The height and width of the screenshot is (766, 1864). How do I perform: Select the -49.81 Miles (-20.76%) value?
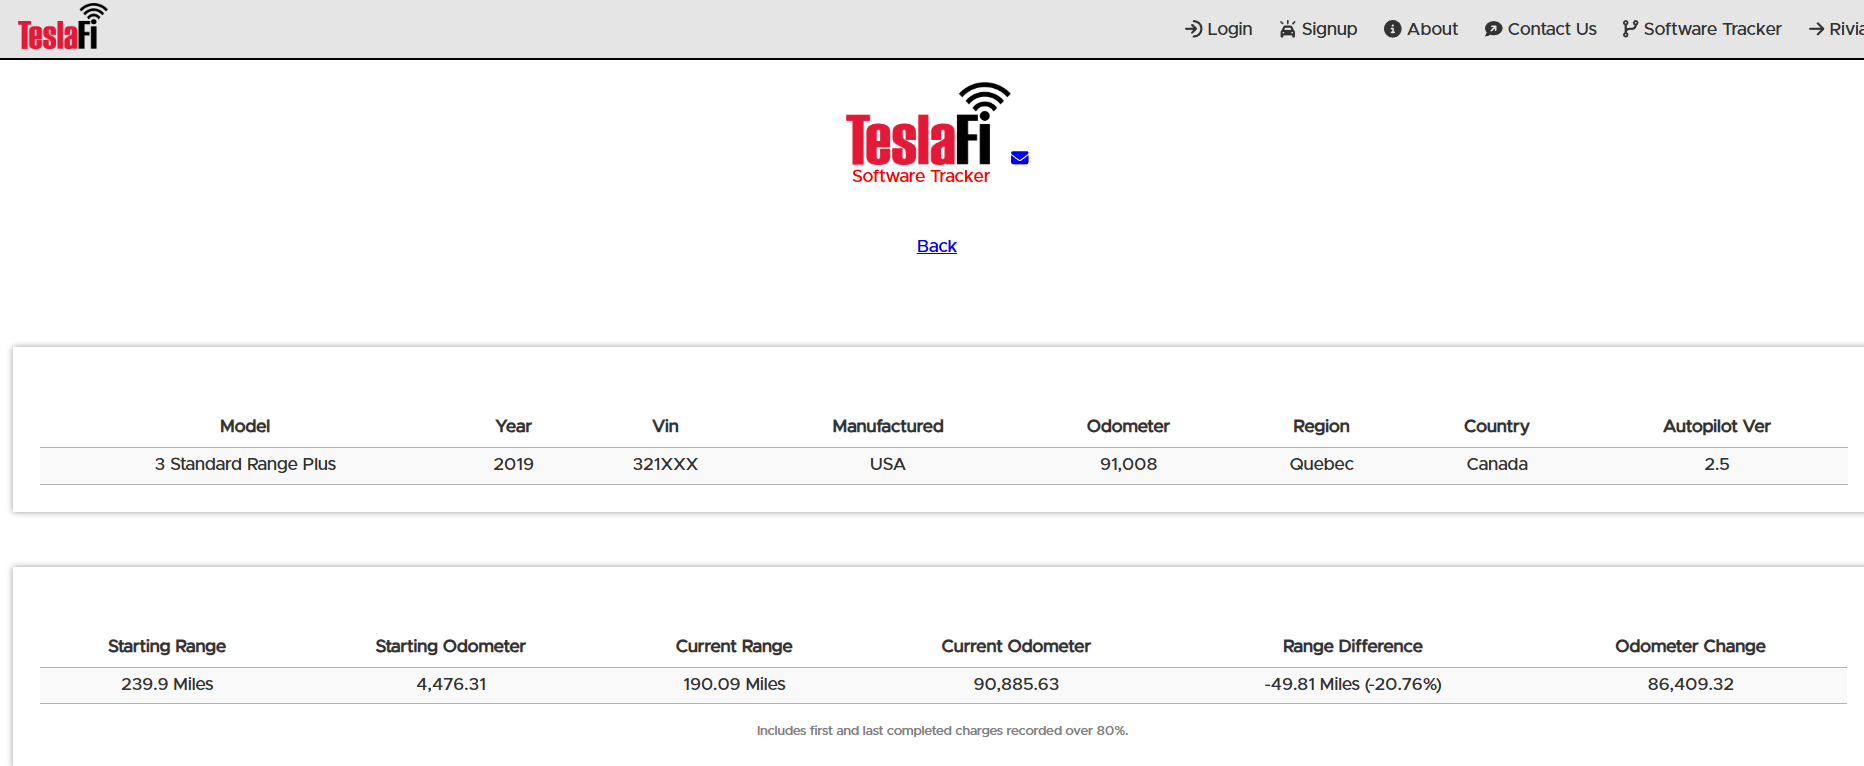click(1352, 684)
